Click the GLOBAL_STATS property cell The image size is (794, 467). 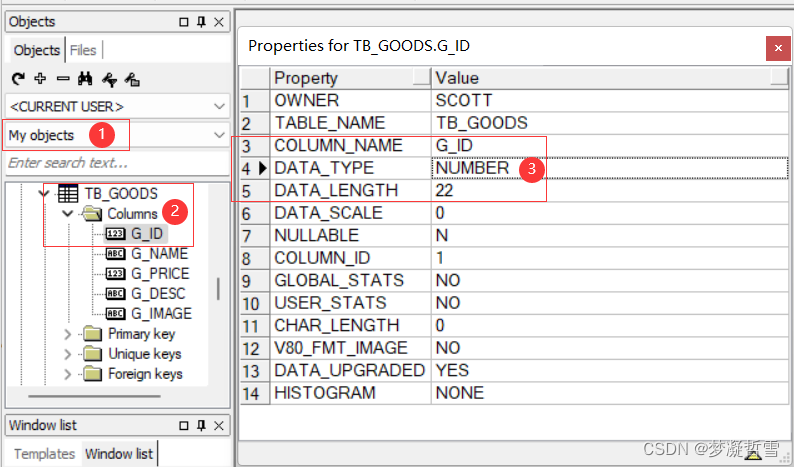(x=350, y=280)
